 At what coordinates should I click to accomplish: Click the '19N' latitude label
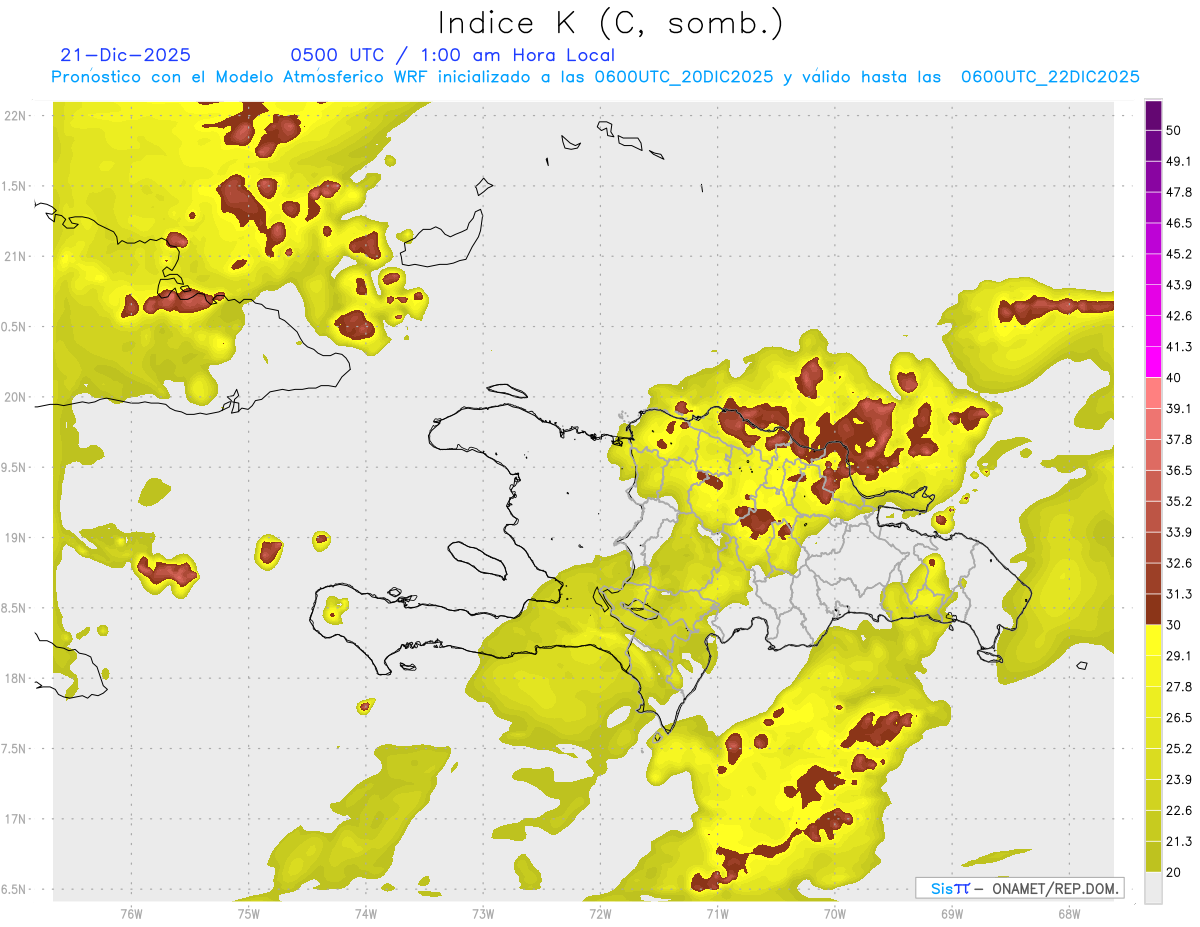click(x=16, y=537)
